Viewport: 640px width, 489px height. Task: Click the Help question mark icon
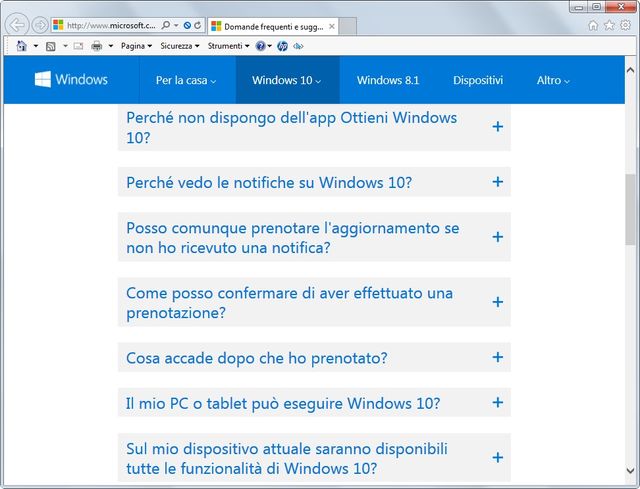260,46
